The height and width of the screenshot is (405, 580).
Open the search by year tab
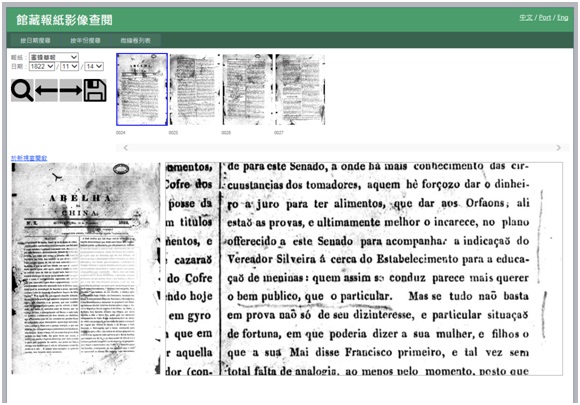coord(85,40)
